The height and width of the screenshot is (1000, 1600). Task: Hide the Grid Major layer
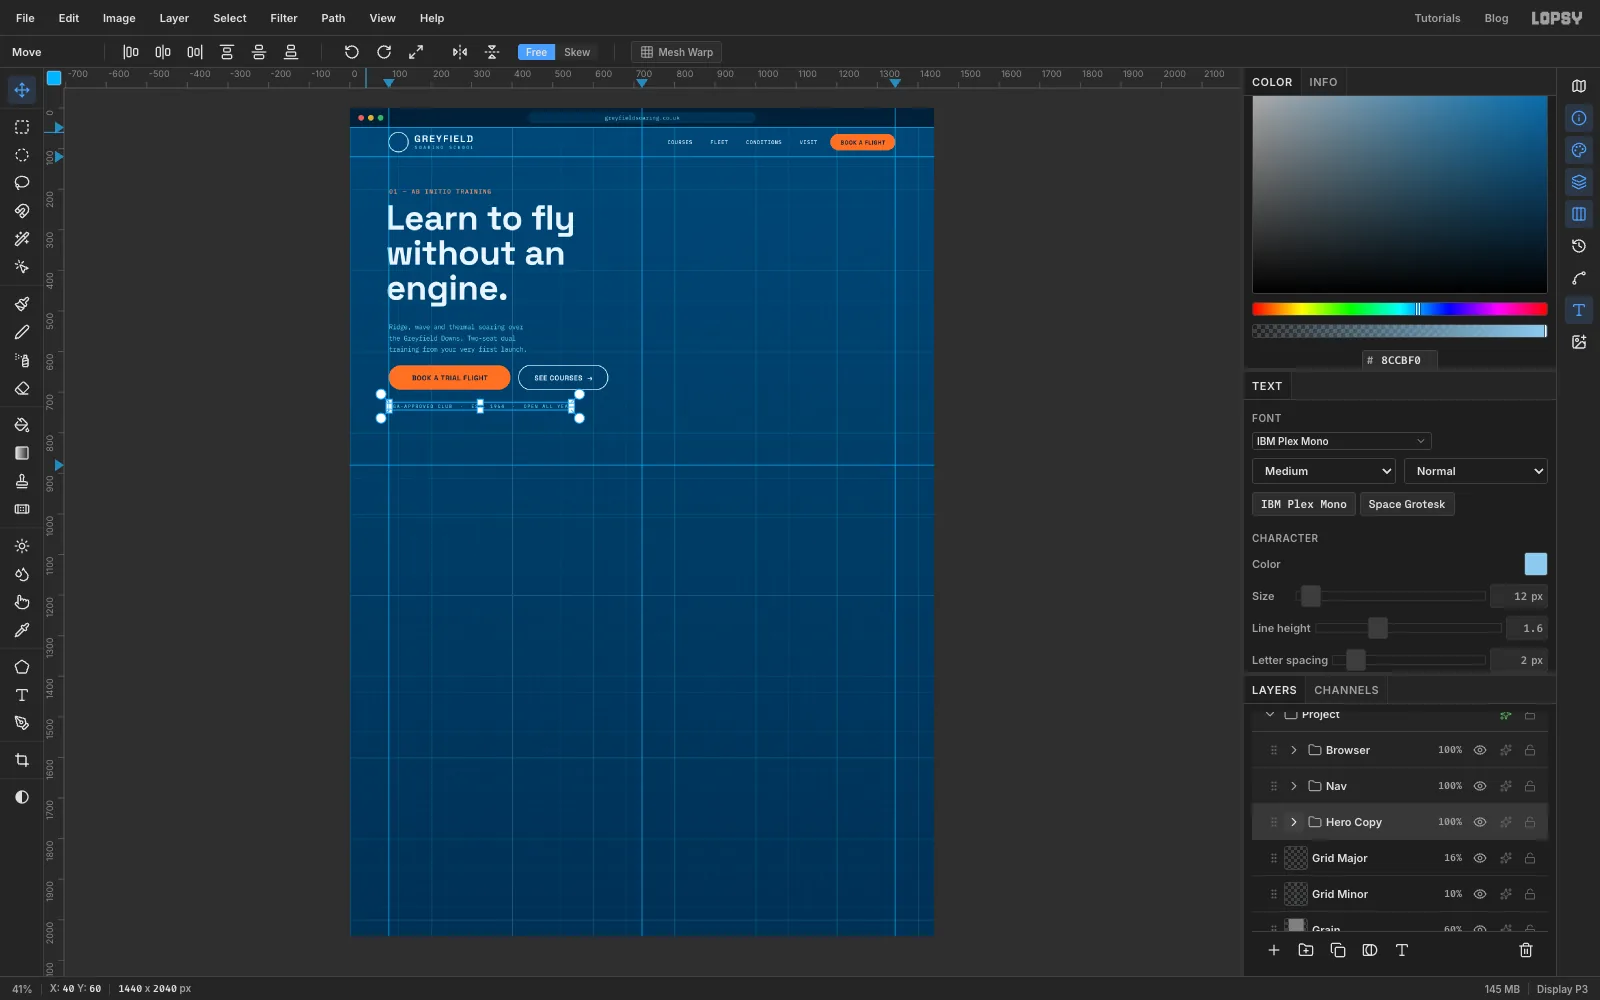point(1480,858)
